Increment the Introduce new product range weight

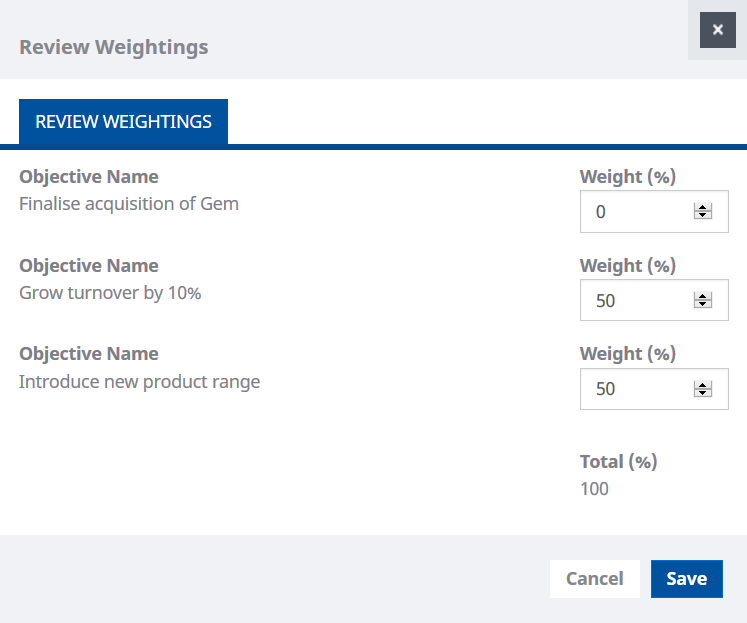tap(703, 385)
